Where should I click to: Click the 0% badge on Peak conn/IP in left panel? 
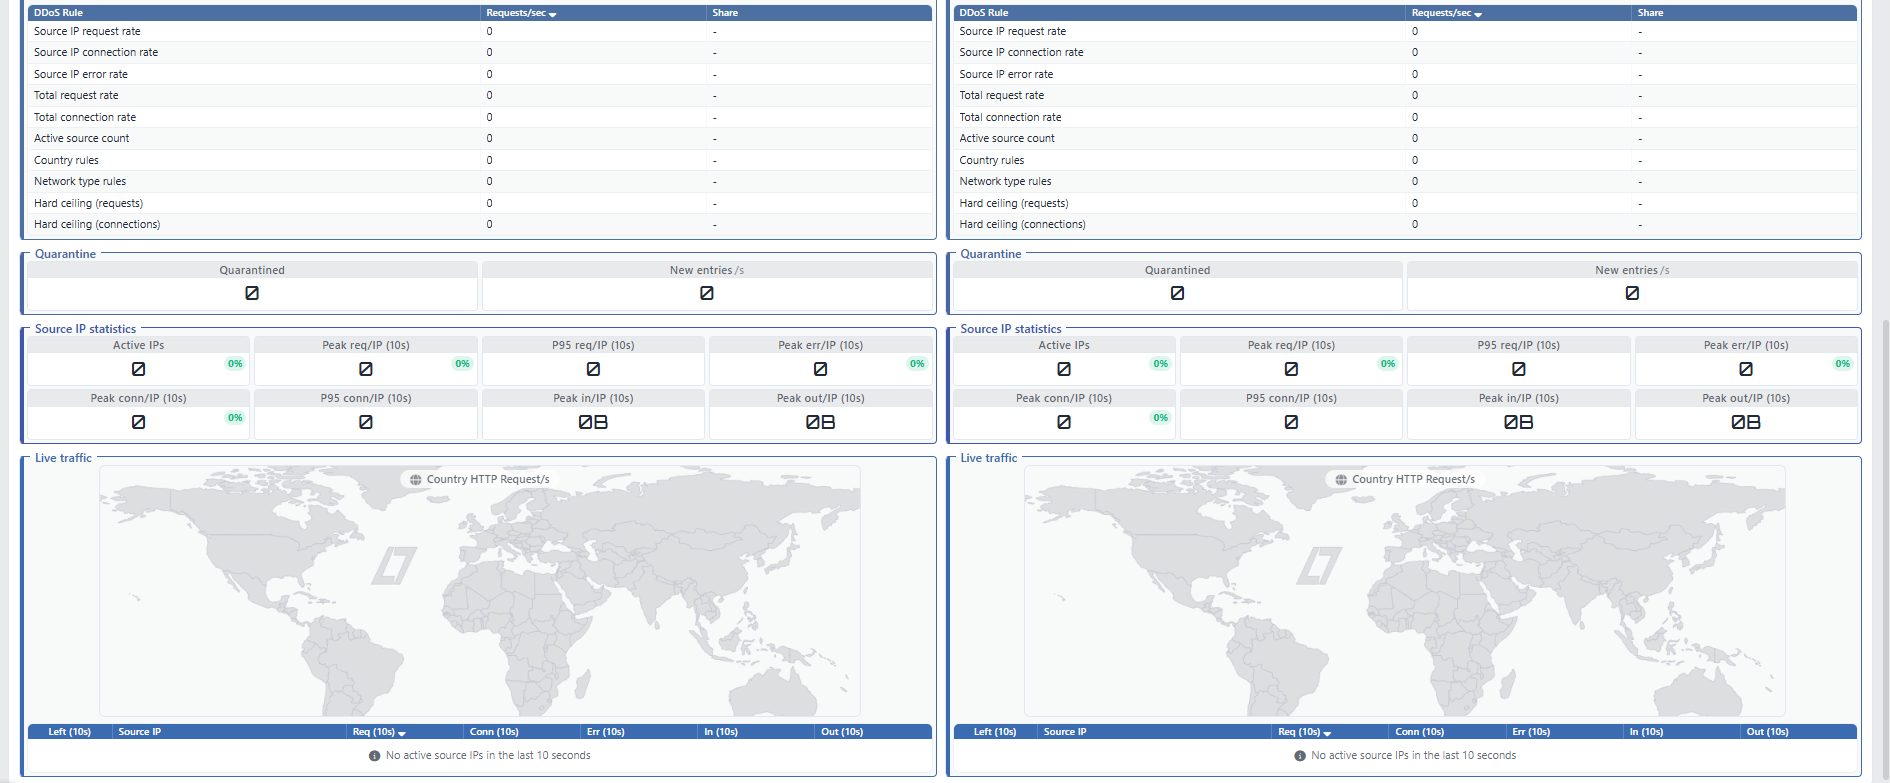coord(235,418)
